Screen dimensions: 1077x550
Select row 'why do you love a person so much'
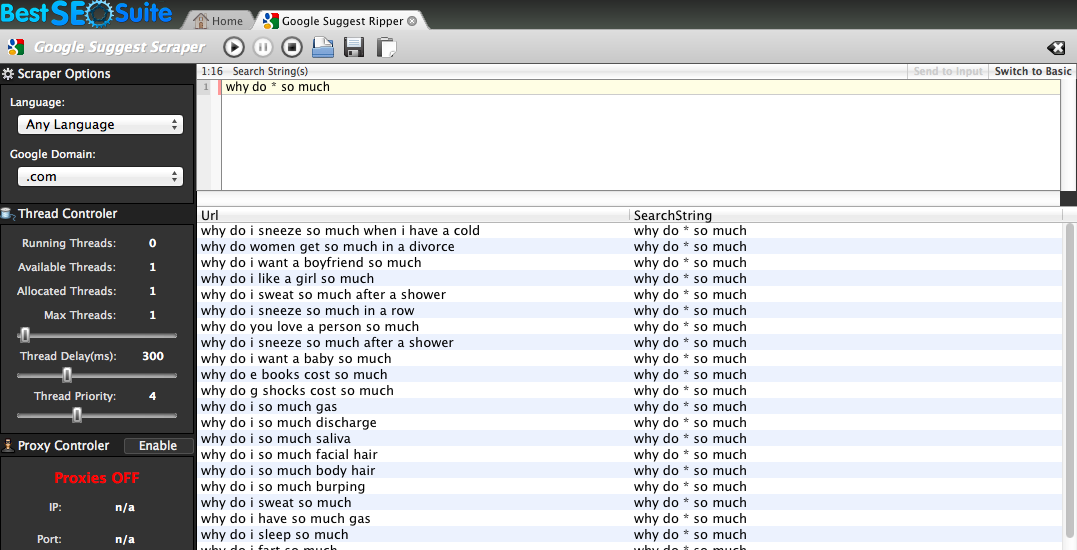click(x=629, y=327)
